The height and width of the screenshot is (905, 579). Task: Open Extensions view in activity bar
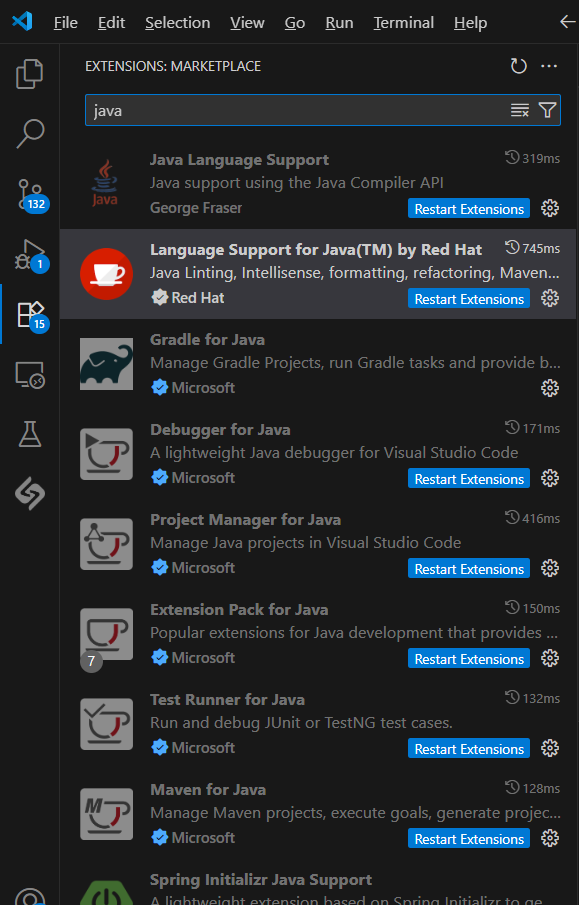click(31, 315)
